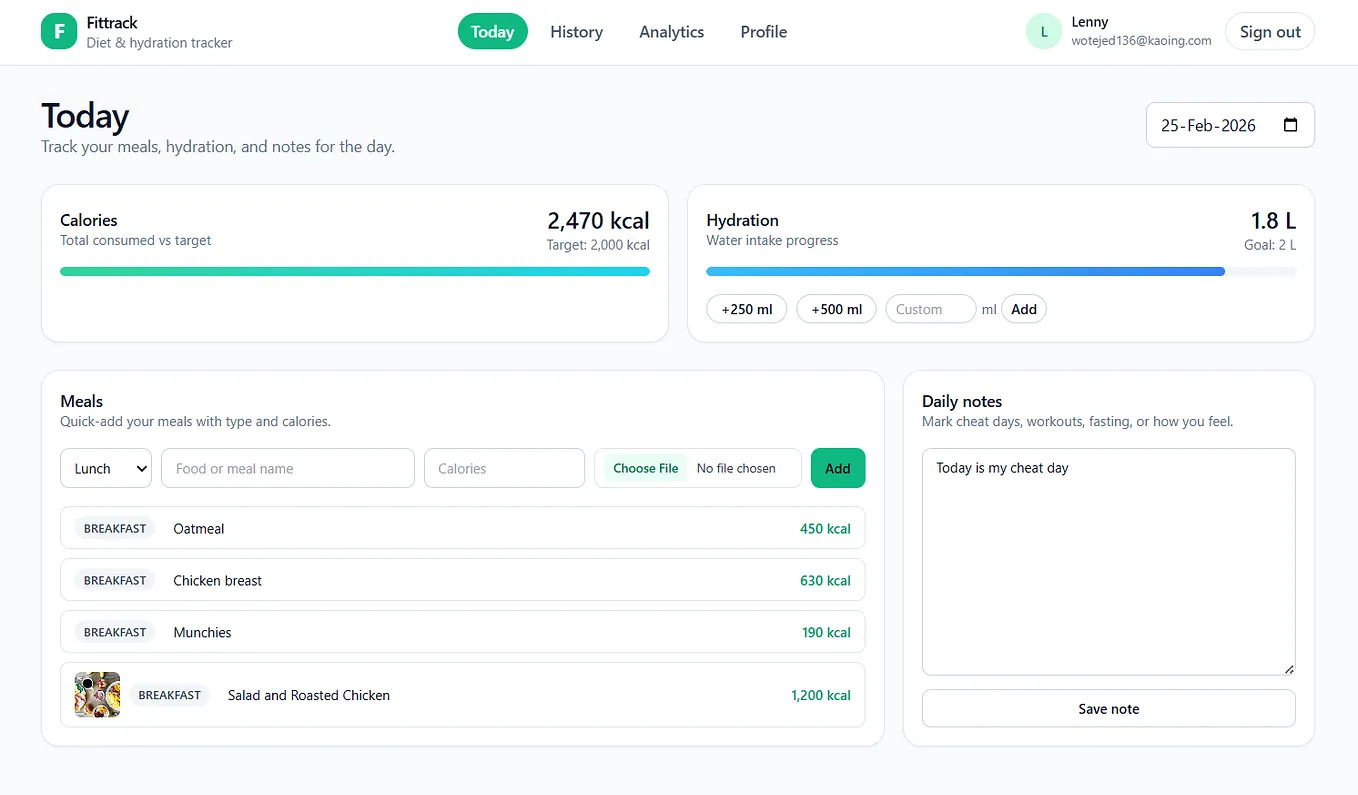Viewport: 1358px width, 795px height.
Task: Click the BREAKFAST tag on the Oatmeal row
Action: 115,528
